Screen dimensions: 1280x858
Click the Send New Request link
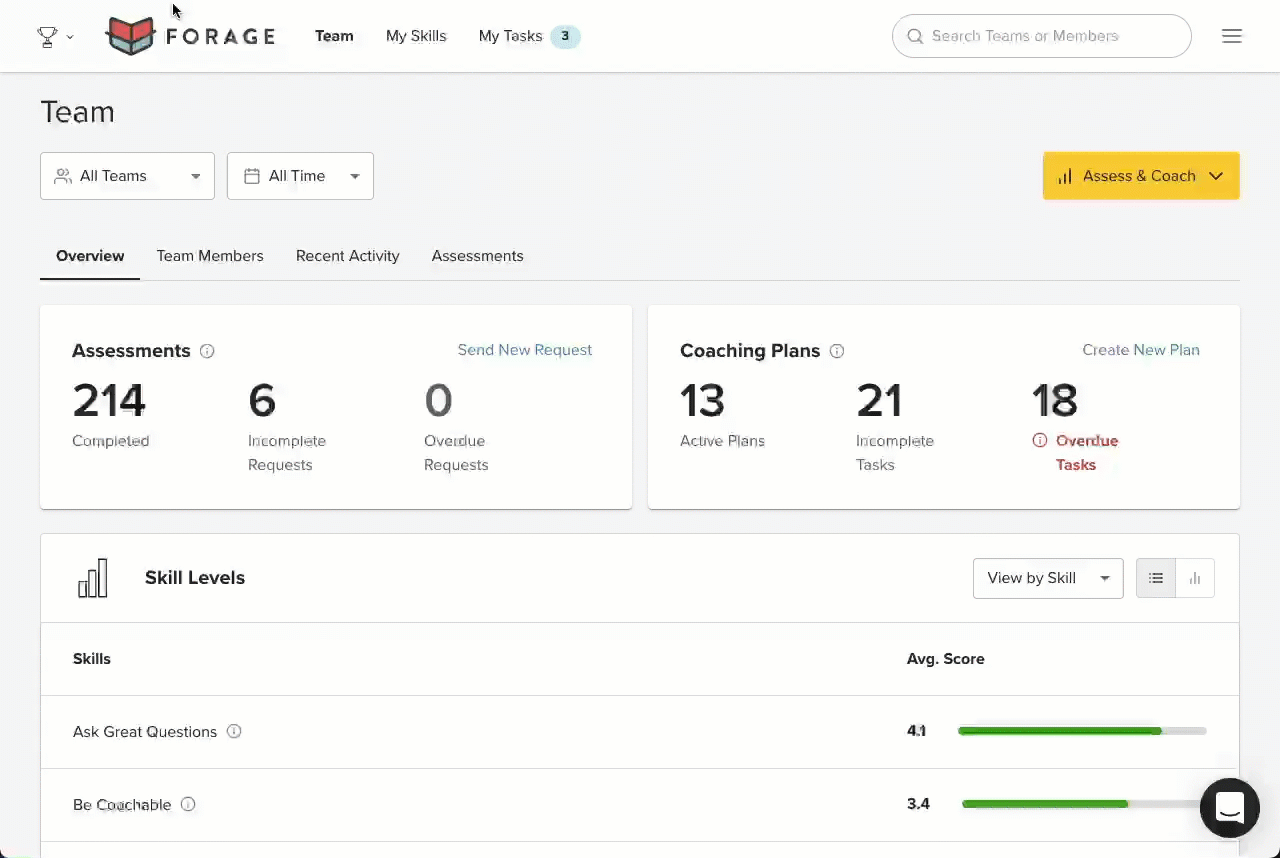pos(525,350)
